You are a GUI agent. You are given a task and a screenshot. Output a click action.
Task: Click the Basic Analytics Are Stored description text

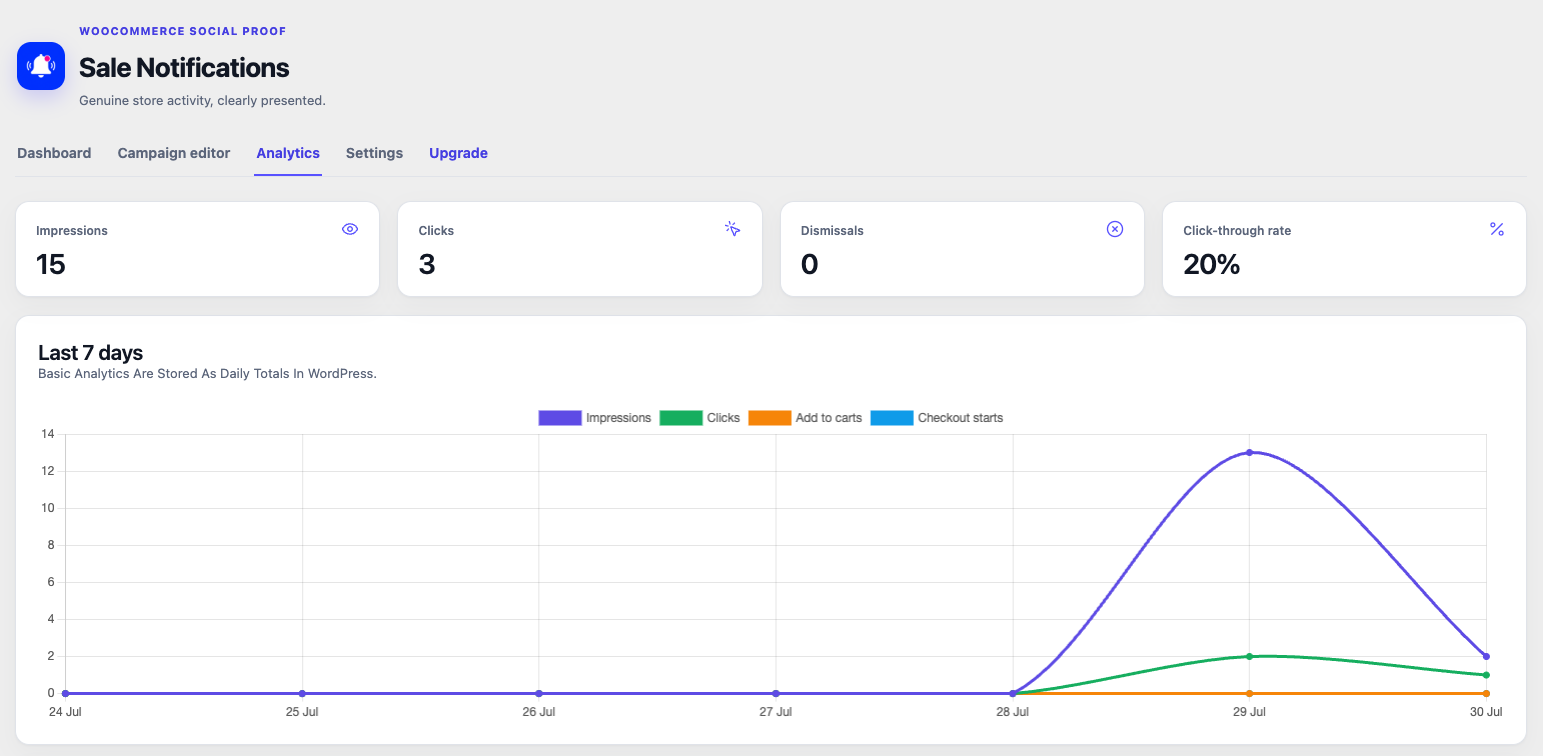point(207,374)
